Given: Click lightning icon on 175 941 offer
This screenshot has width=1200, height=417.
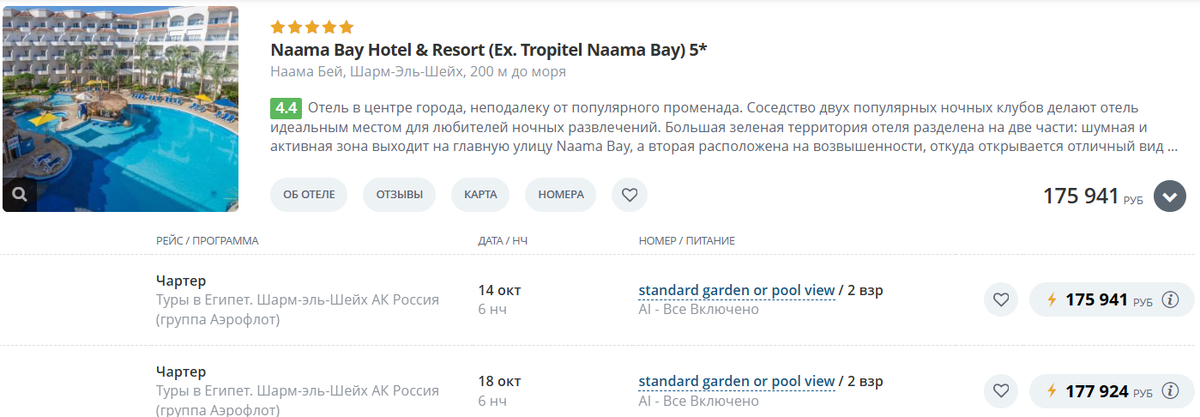Looking at the screenshot, I should (x=1051, y=300).
